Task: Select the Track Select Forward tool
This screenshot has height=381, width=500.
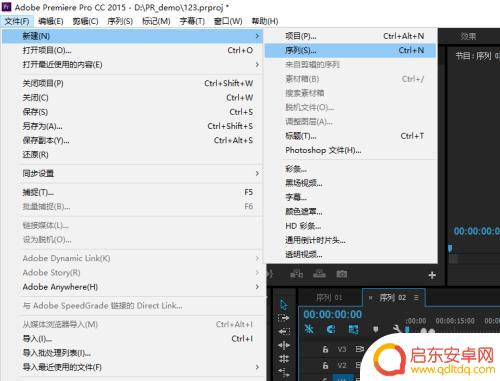Action: click(x=284, y=318)
